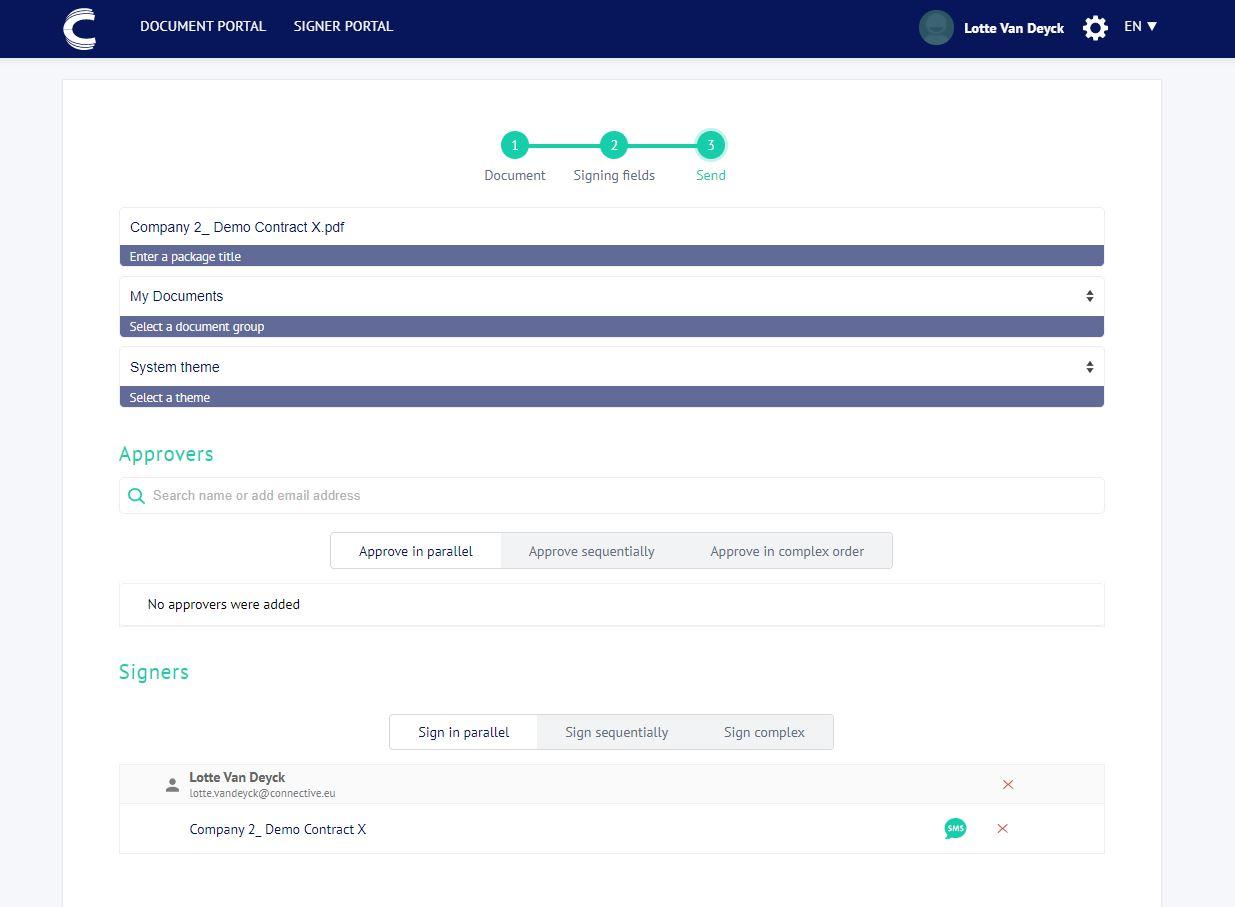Open the settings gear icon
The width and height of the screenshot is (1235, 907).
[1095, 28]
